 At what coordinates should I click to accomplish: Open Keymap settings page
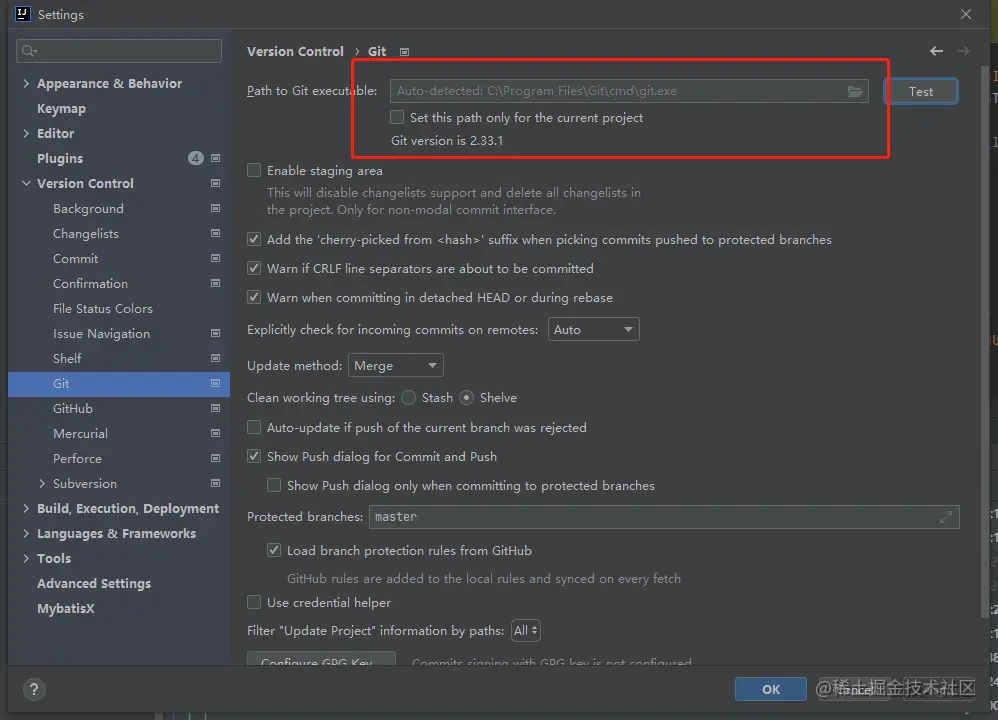(x=61, y=108)
